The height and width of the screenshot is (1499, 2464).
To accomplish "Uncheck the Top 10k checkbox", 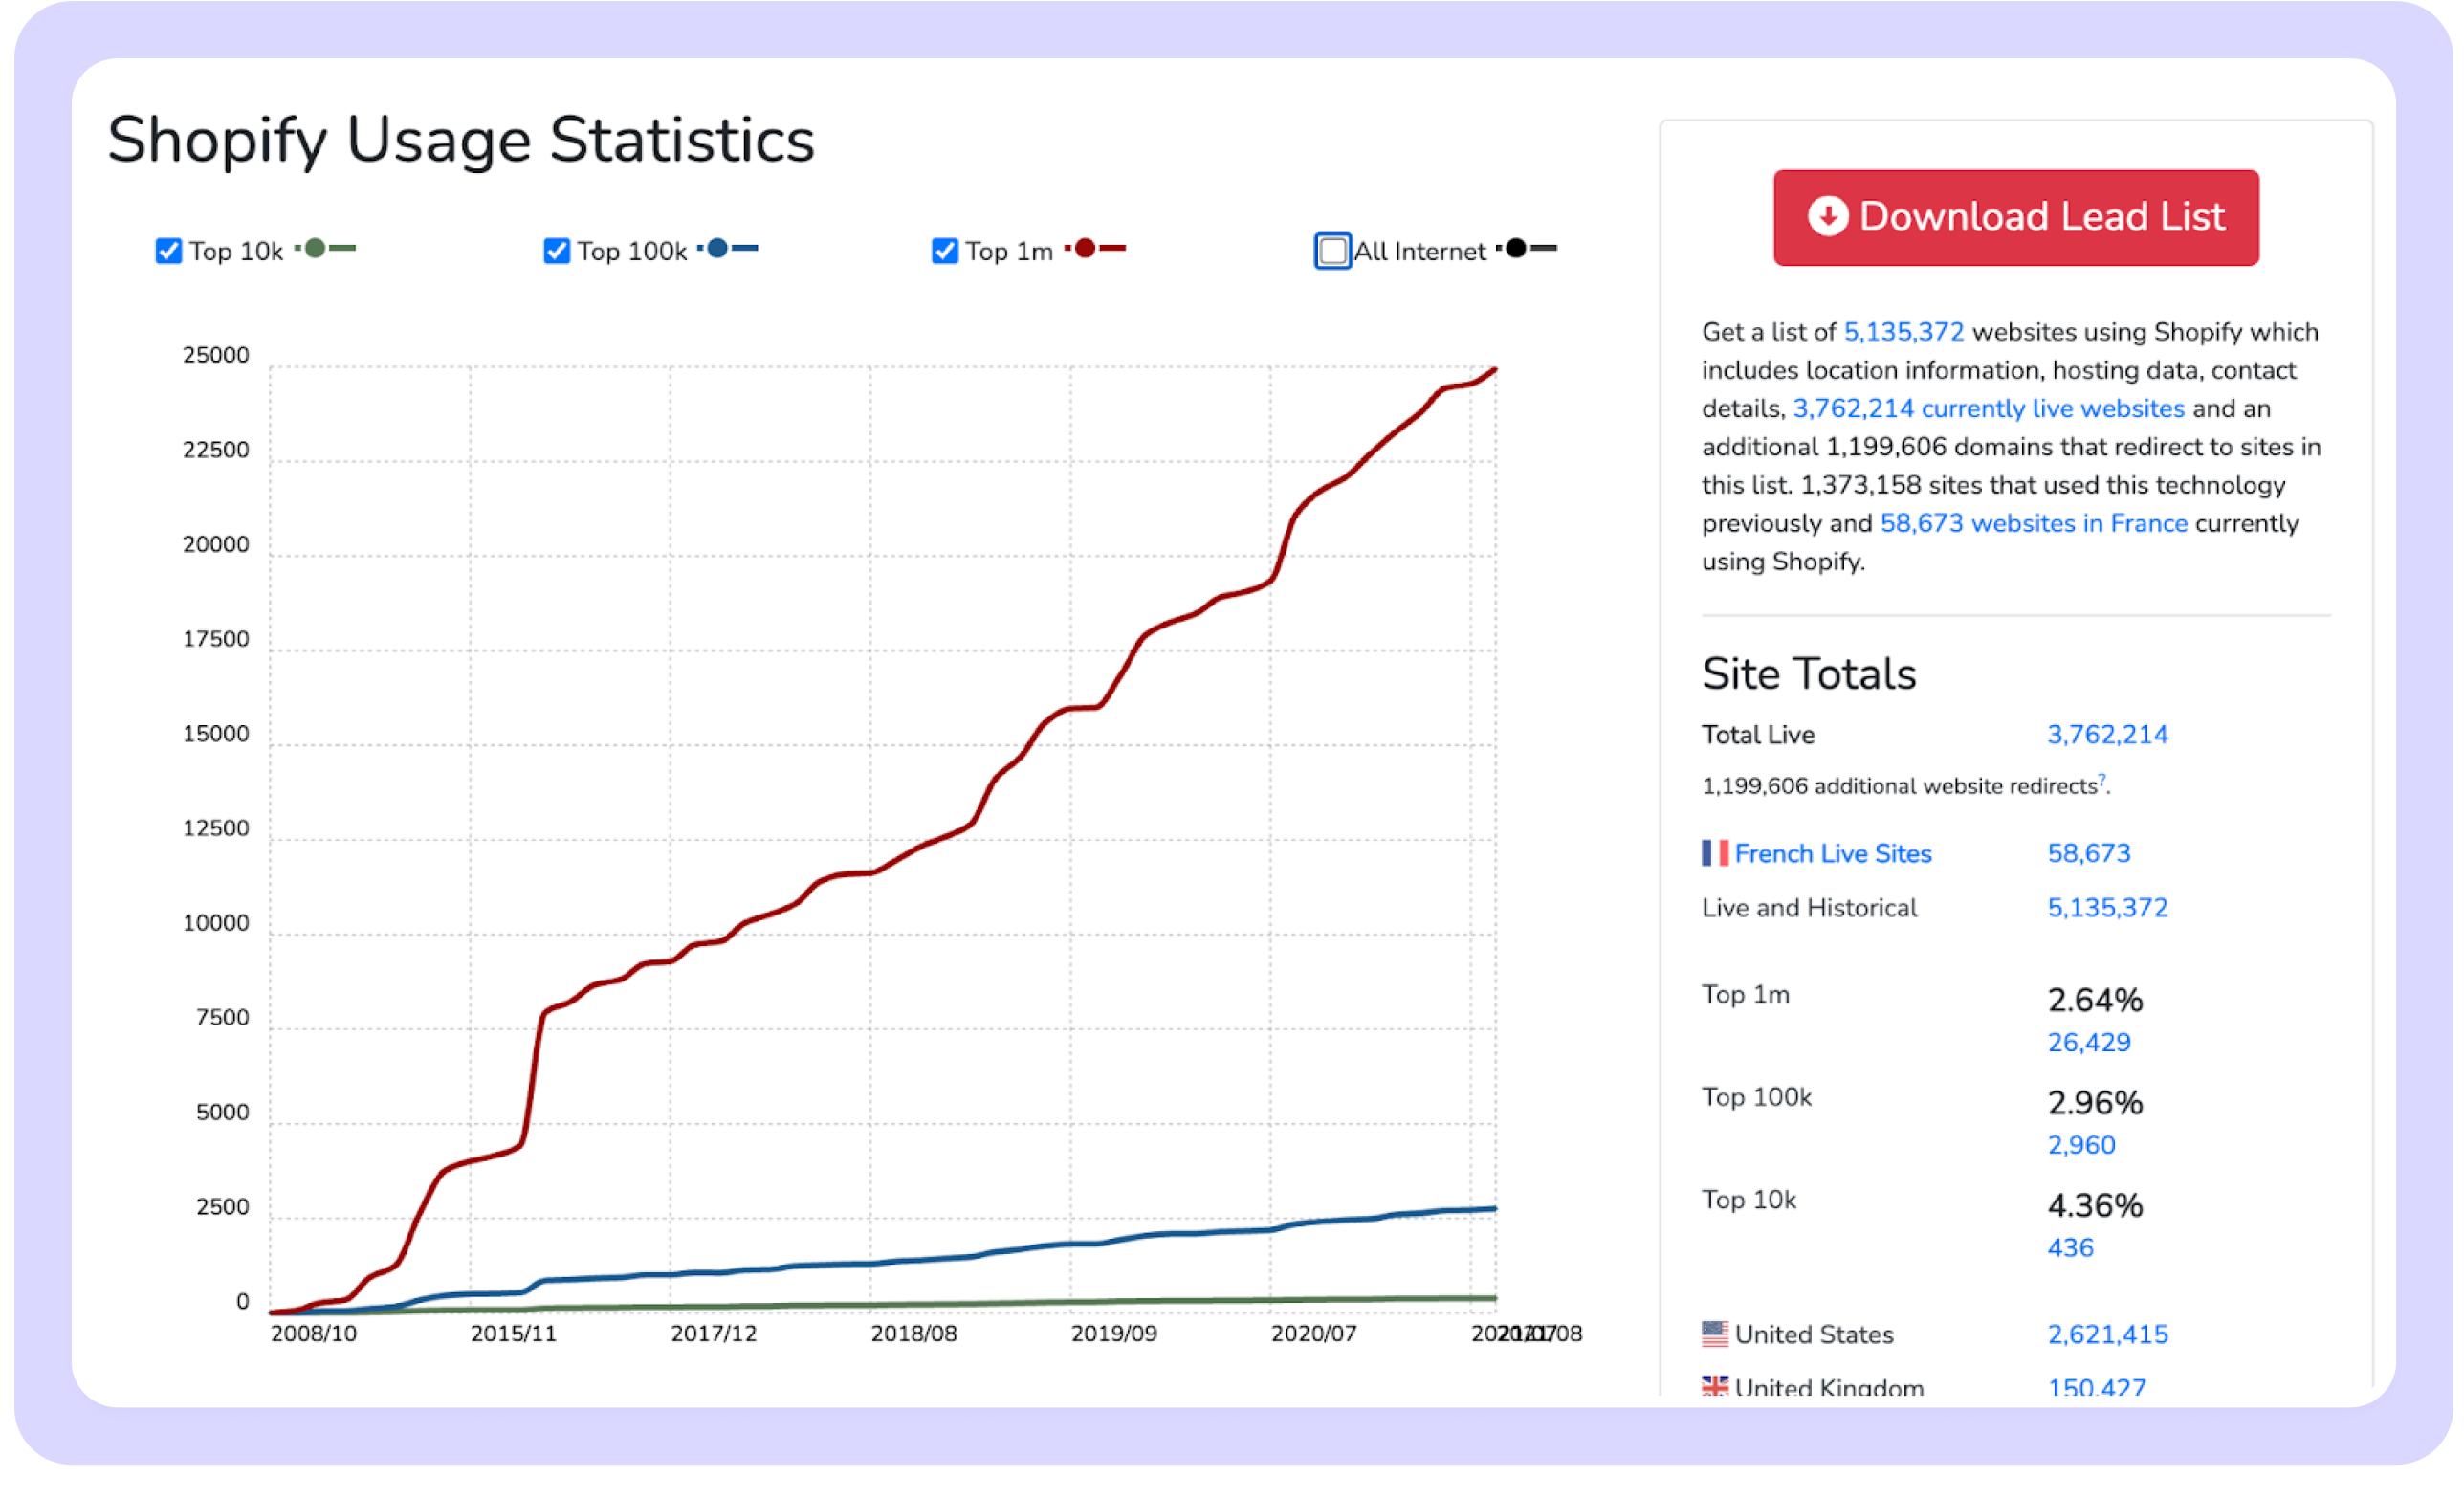I will [x=169, y=250].
